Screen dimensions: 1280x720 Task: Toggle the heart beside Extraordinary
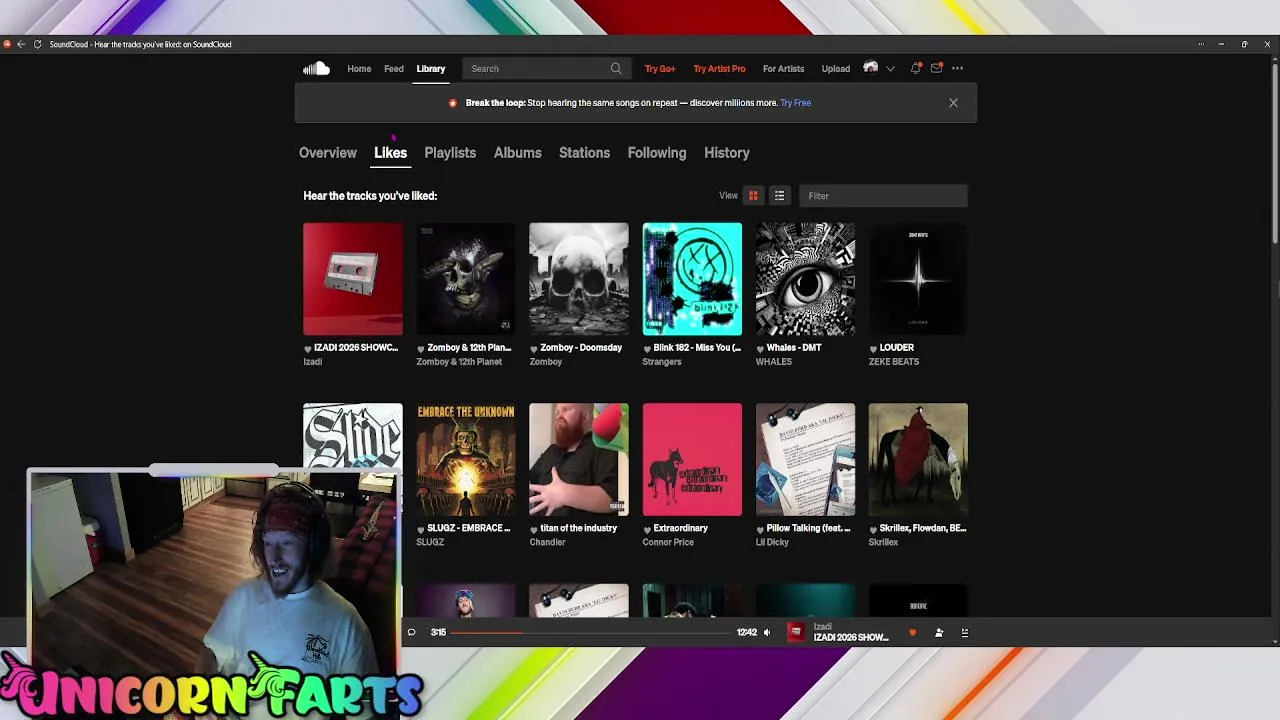point(647,529)
